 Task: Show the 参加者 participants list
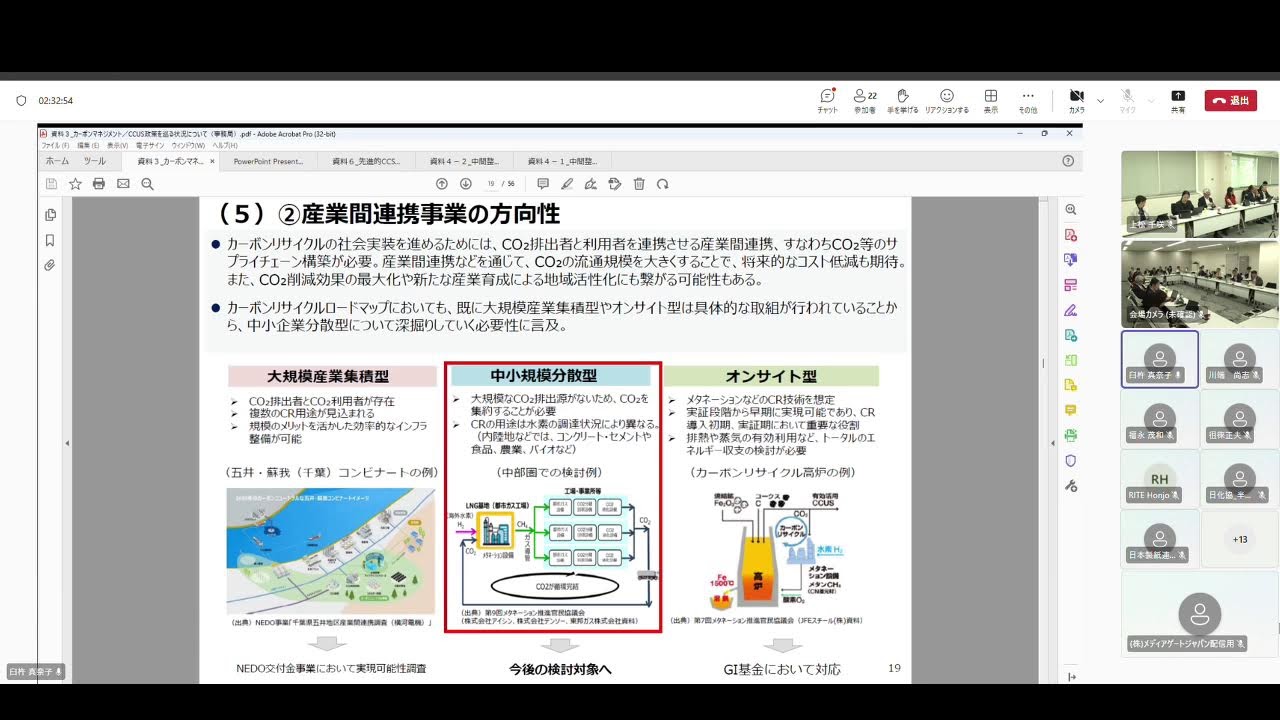pyautogui.click(x=864, y=100)
